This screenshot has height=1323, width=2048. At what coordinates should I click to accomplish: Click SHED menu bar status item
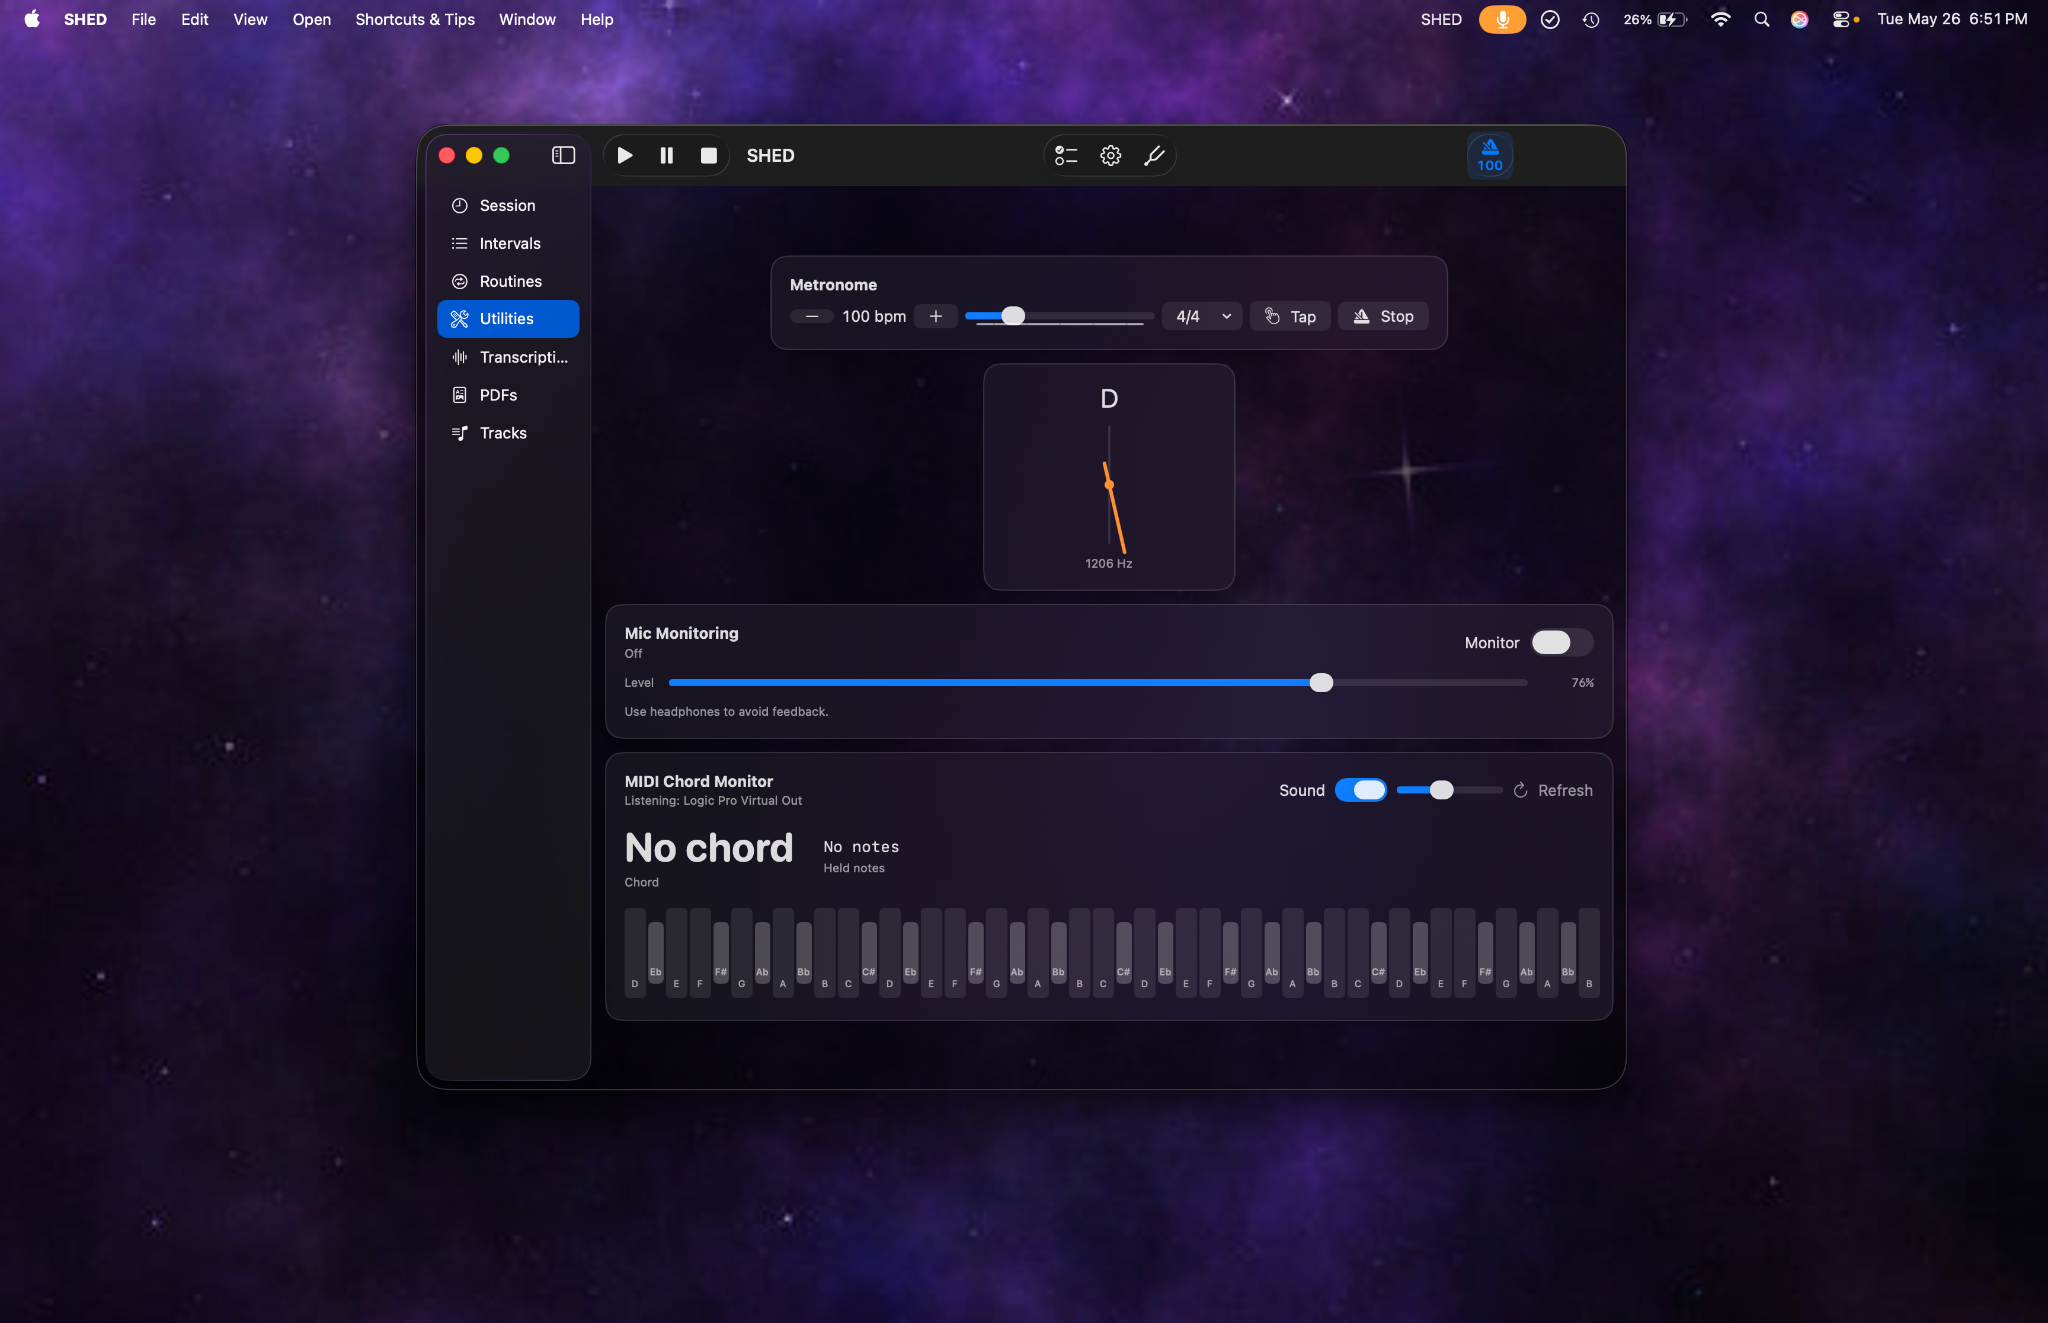pyautogui.click(x=1441, y=19)
